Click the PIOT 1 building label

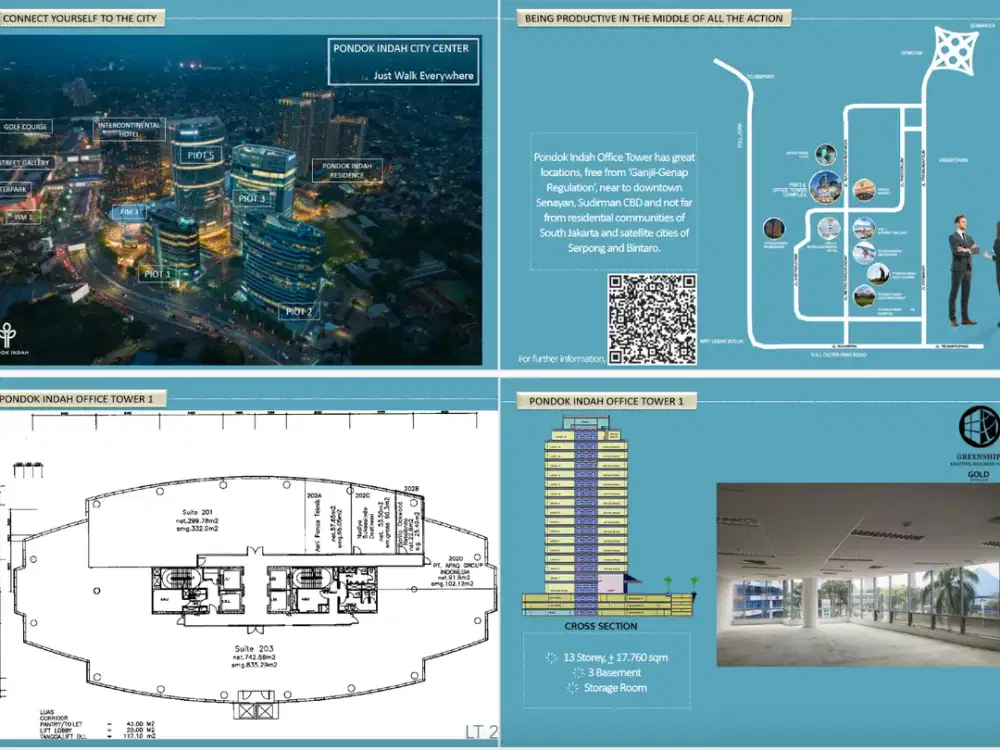[158, 273]
